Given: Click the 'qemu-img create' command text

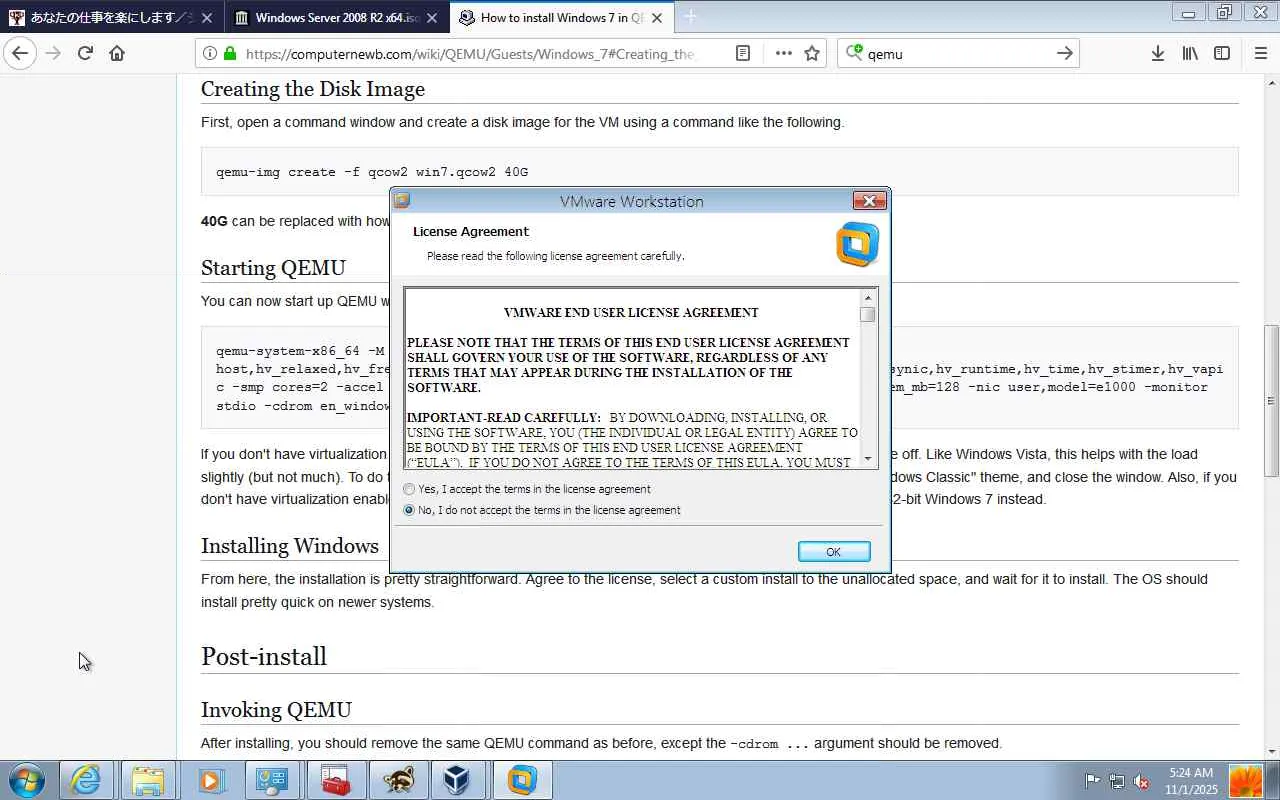Looking at the screenshot, I should 372,172.
